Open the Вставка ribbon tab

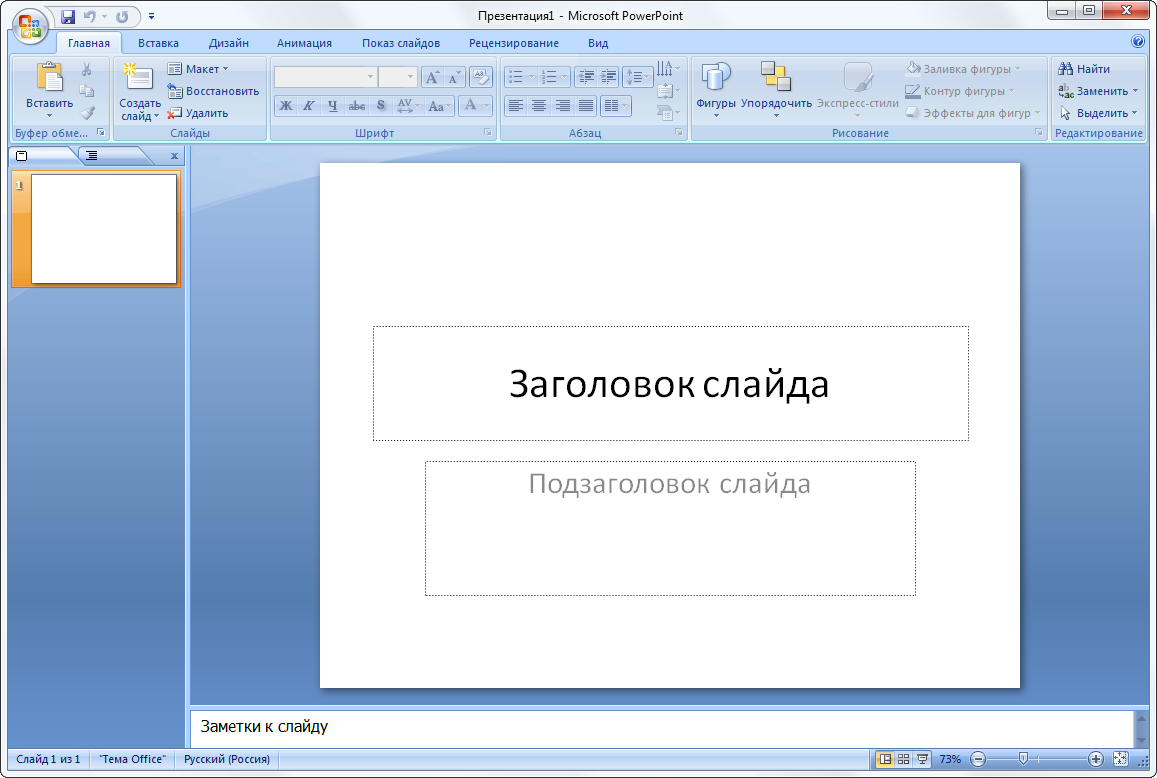click(158, 43)
